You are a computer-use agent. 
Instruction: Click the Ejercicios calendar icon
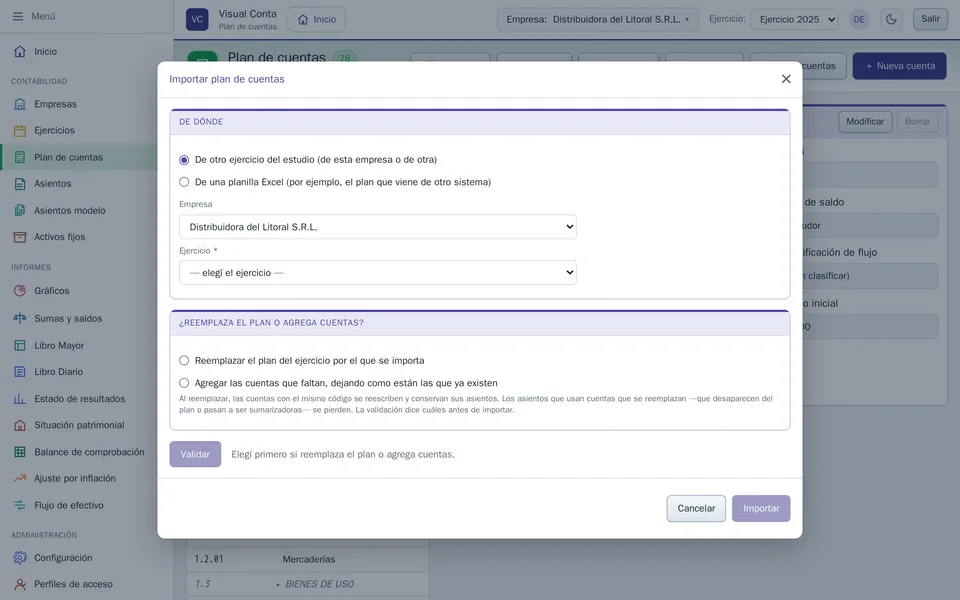point(20,130)
